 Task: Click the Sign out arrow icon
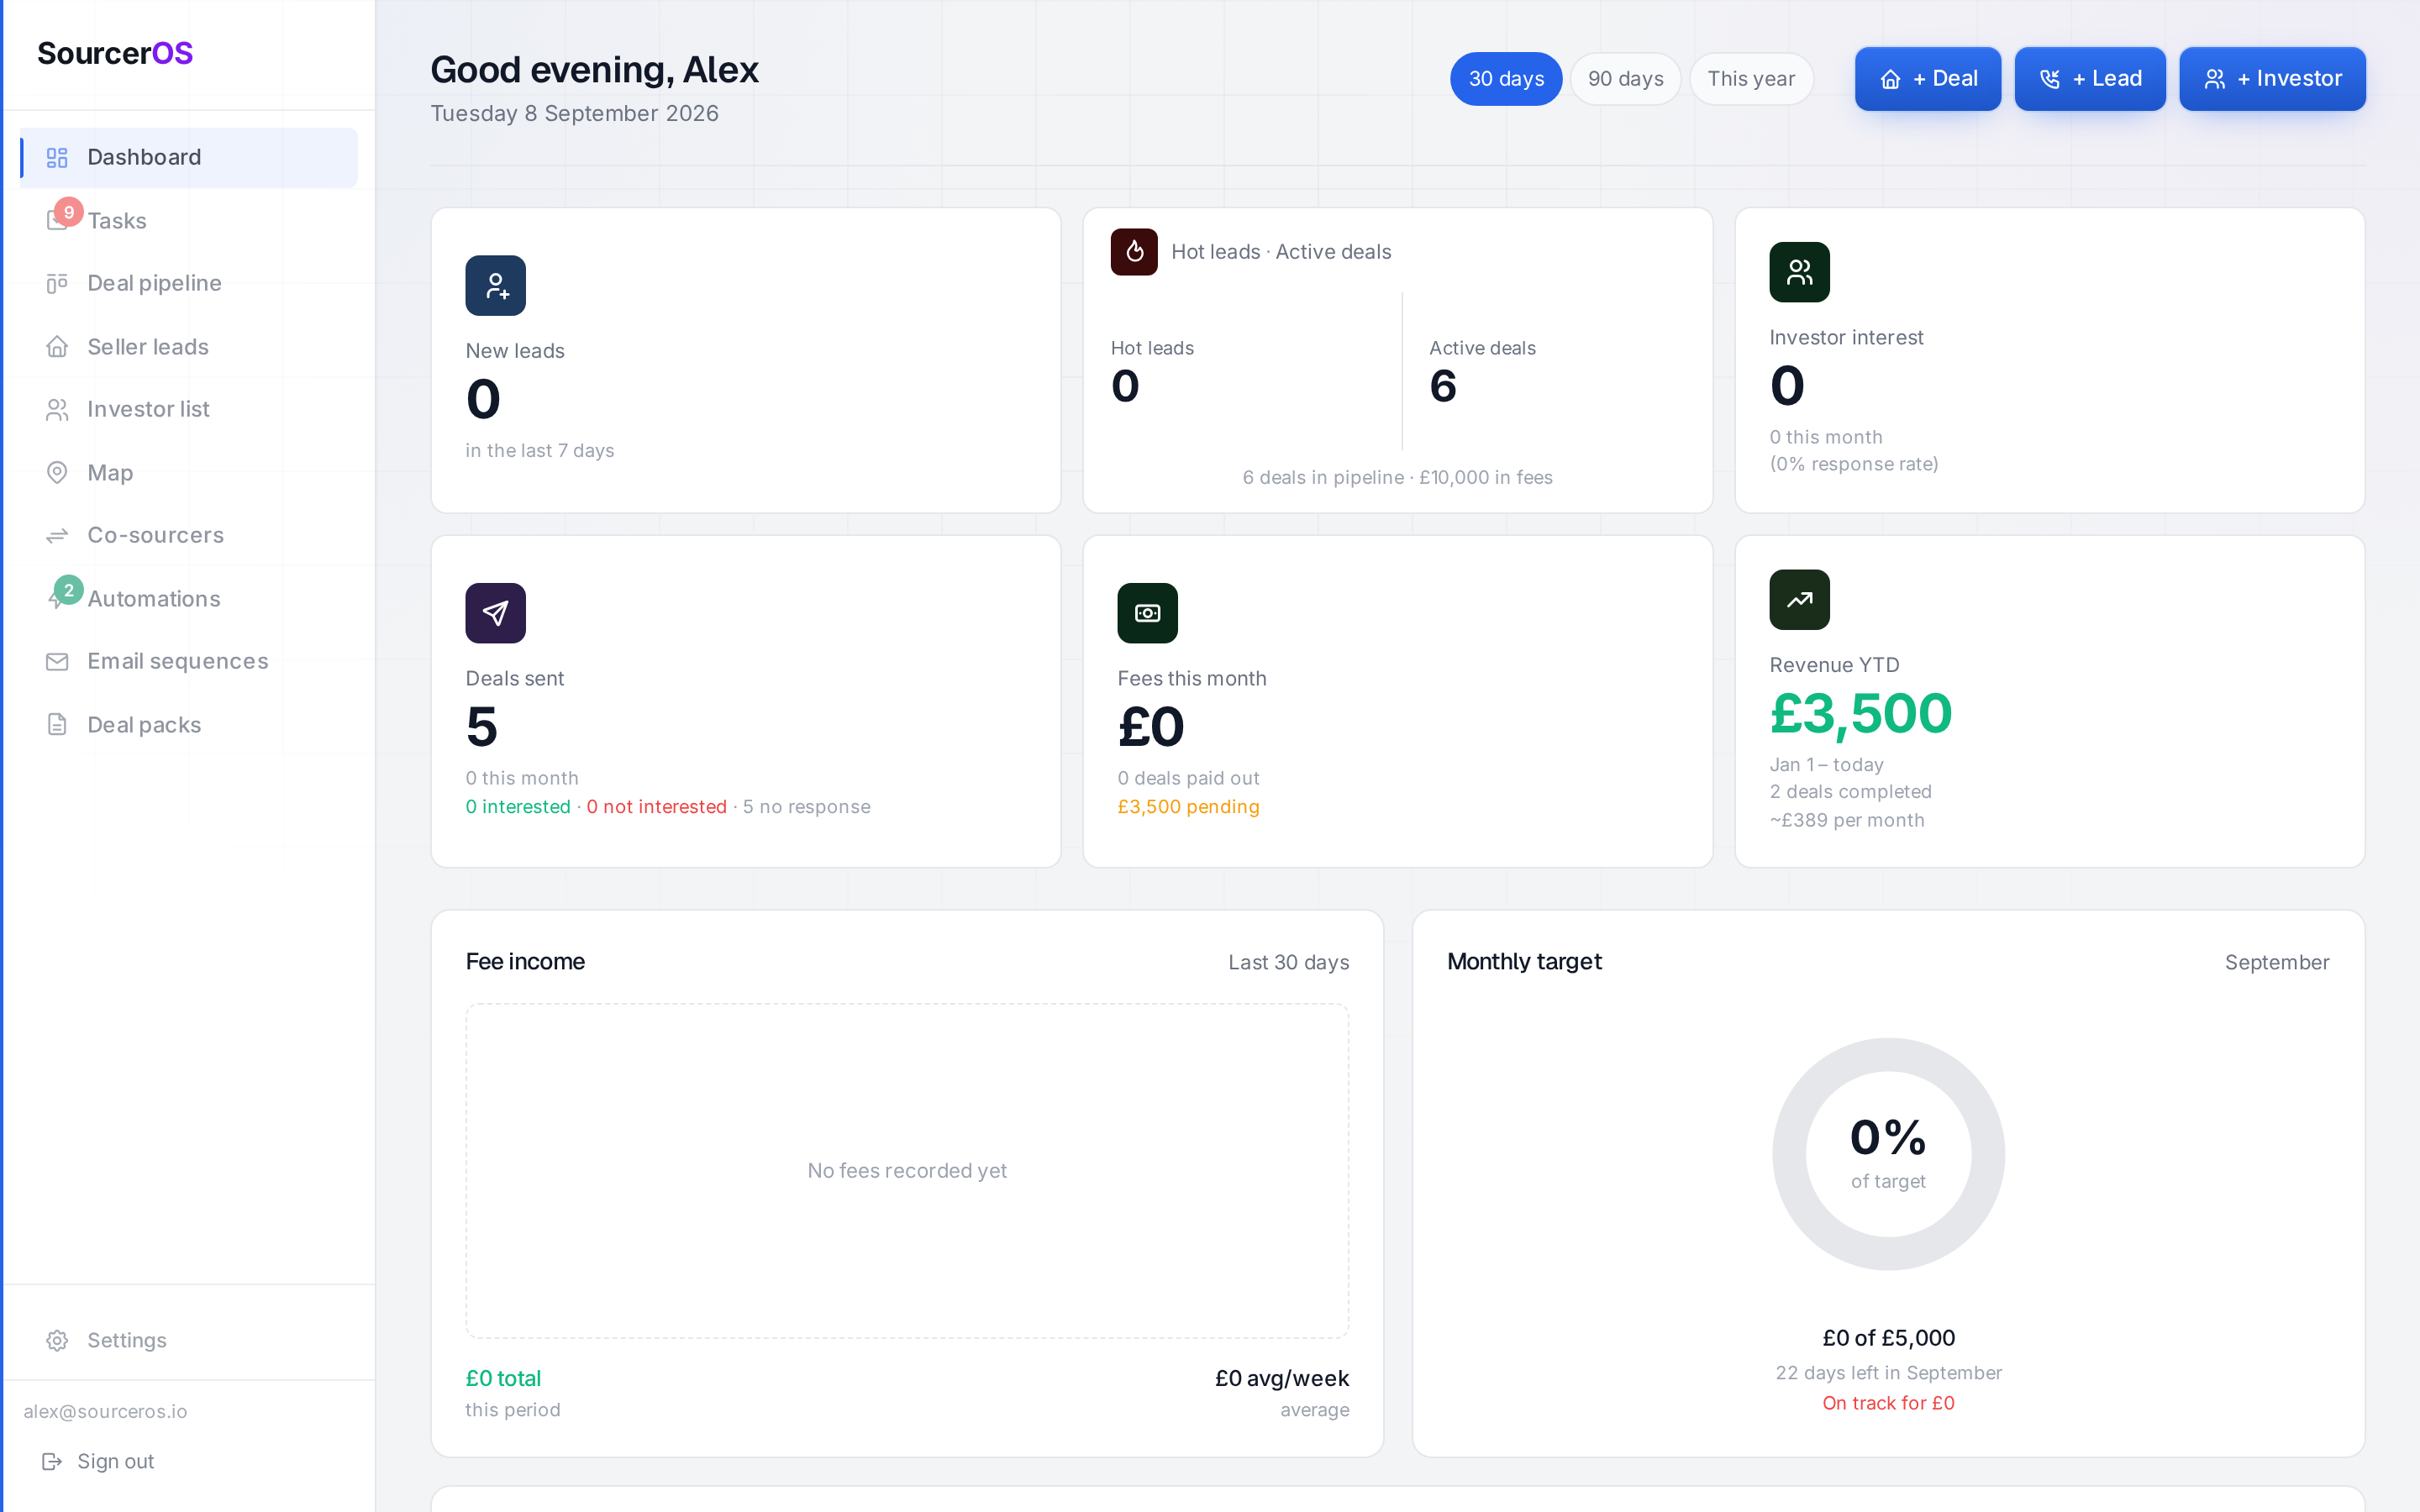coord(52,1461)
